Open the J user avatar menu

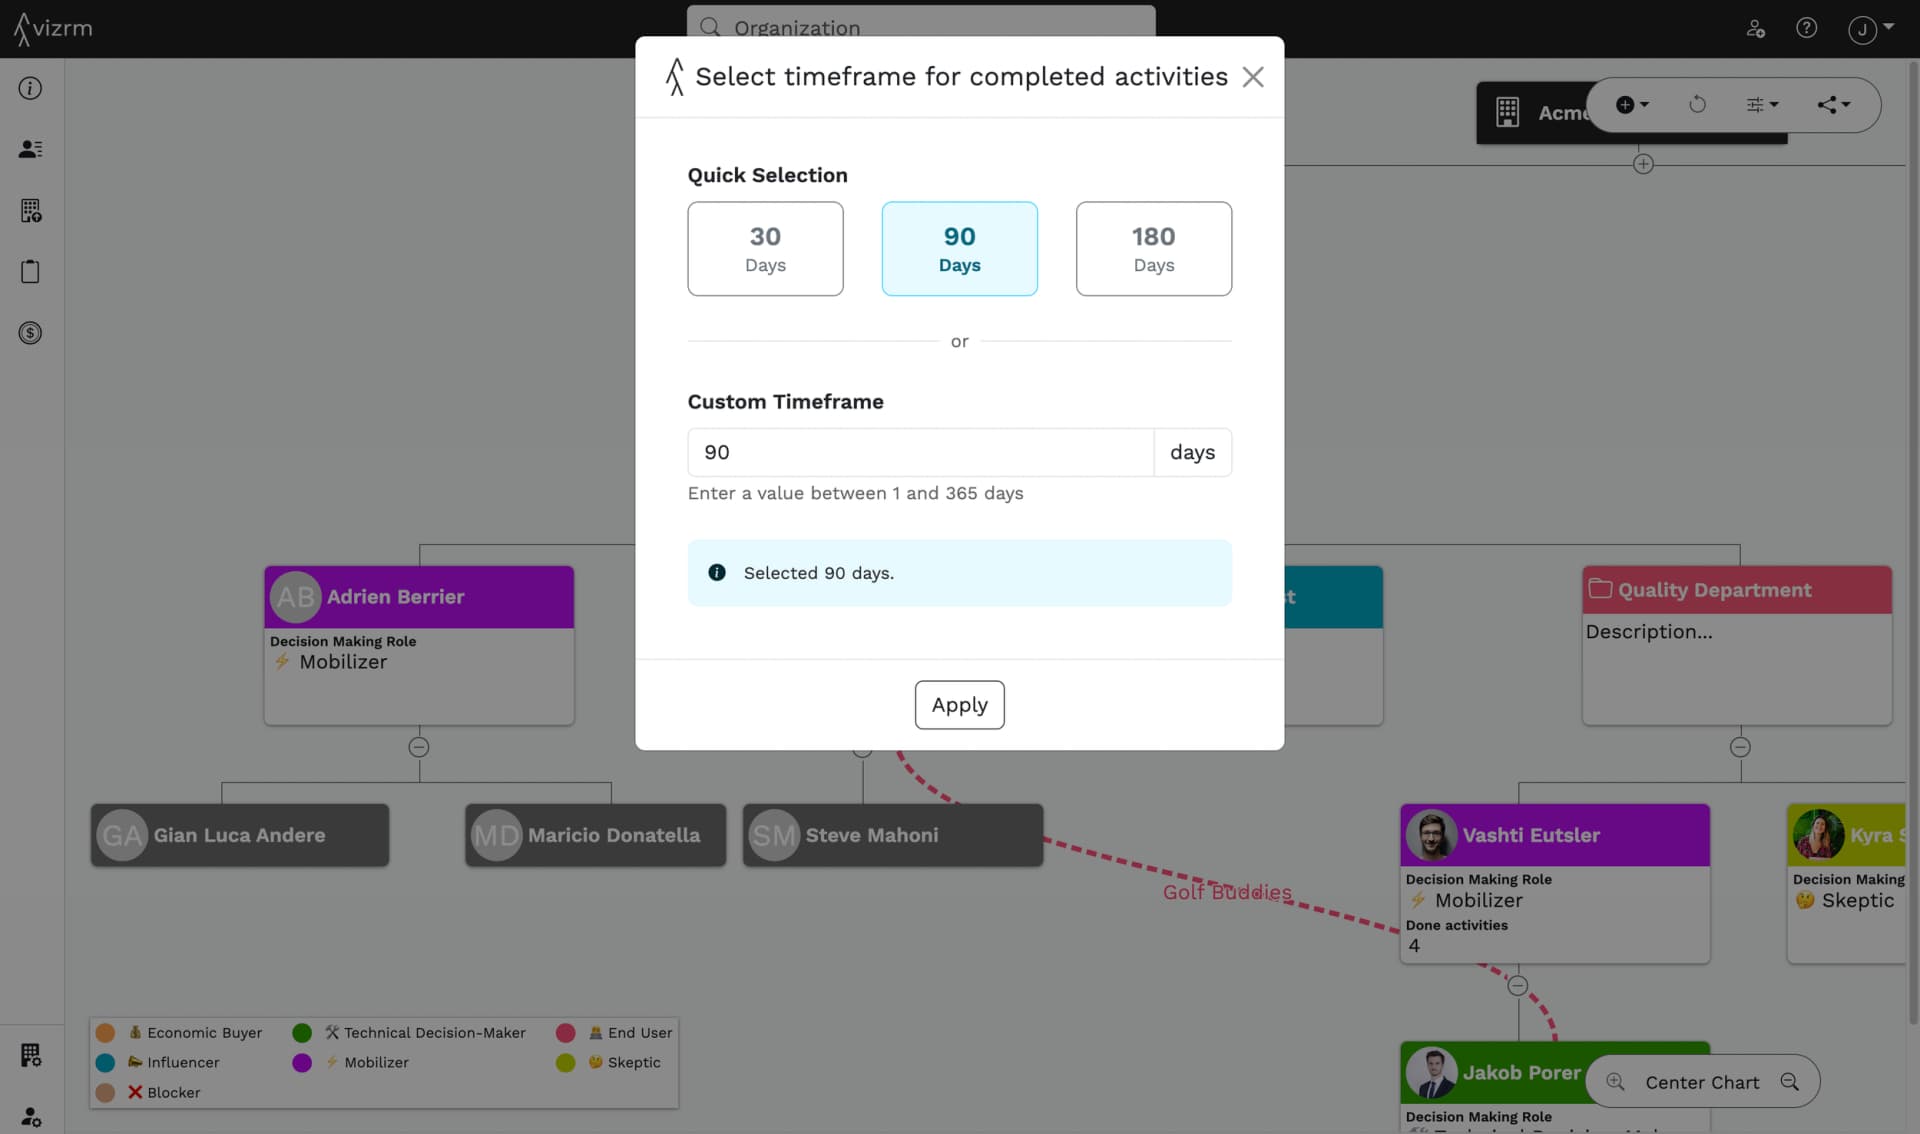1870,29
